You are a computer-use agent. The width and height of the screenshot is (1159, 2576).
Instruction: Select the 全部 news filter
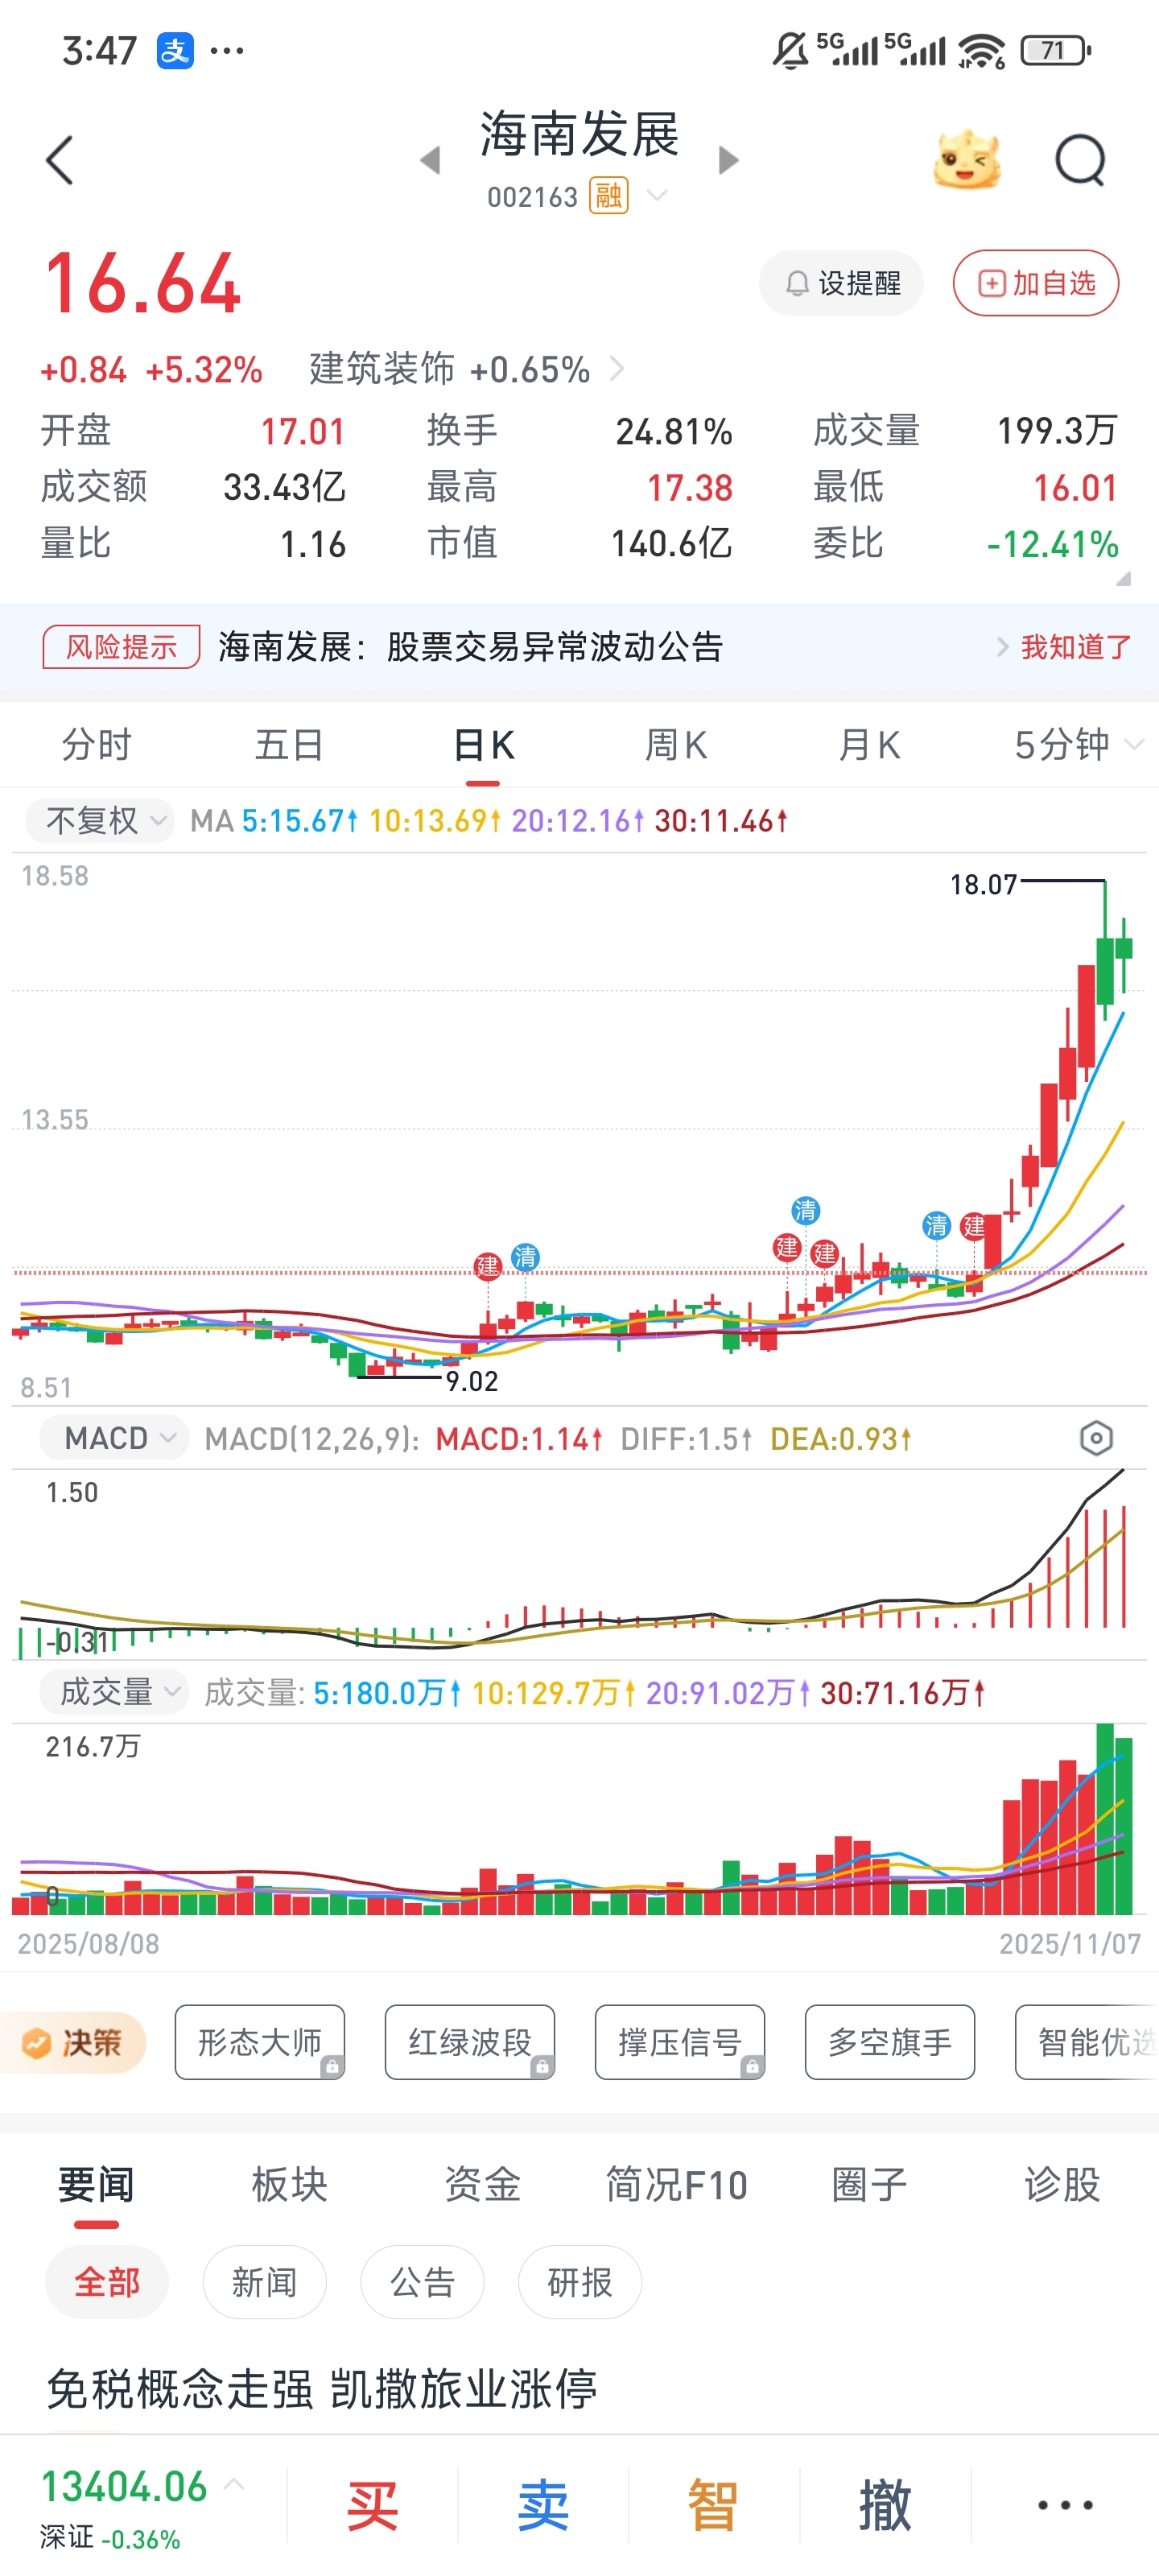pyautogui.click(x=107, y=2282)
